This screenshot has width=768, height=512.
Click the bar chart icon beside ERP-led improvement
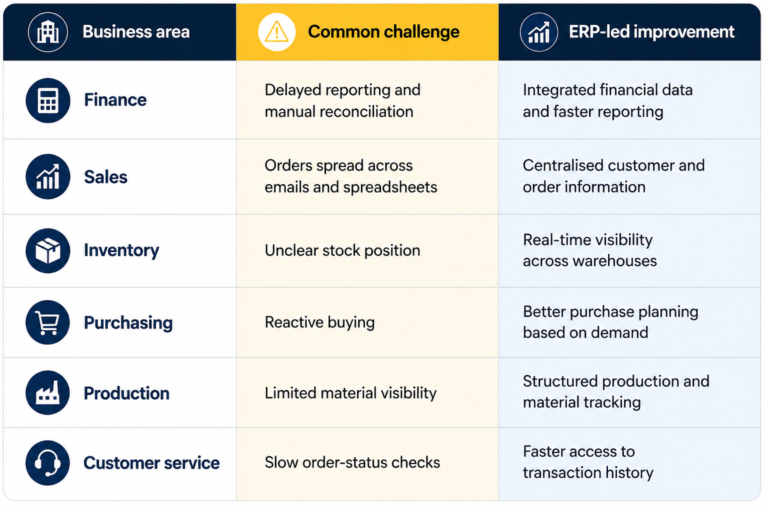click(539, 32)
